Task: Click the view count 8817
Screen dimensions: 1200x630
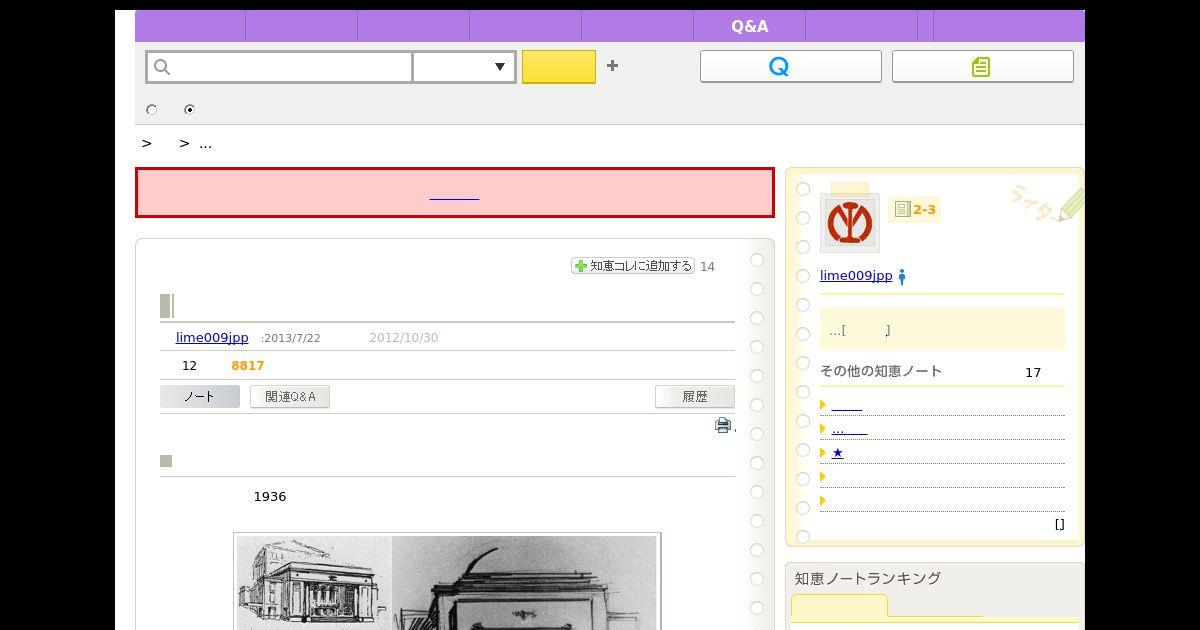Action: pos(248,366)
